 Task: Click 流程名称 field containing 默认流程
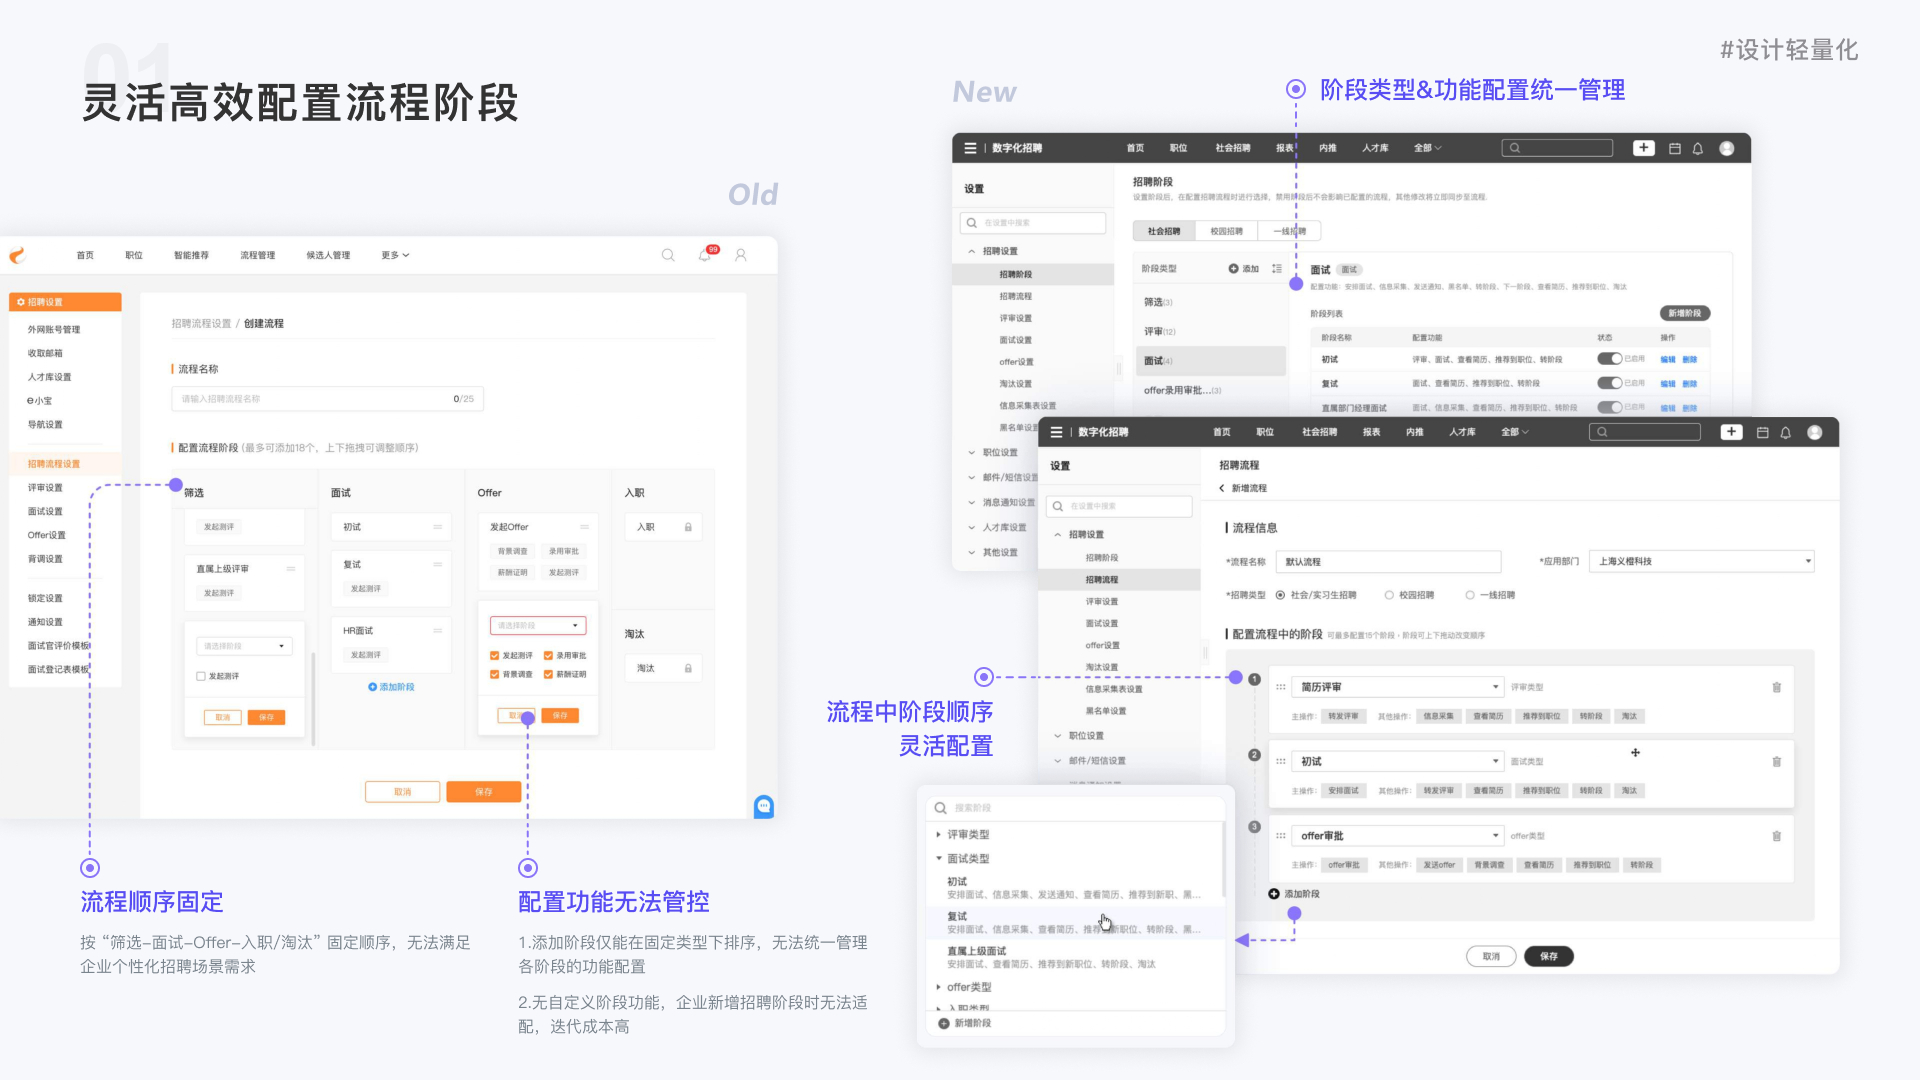tap(1389, 562)
